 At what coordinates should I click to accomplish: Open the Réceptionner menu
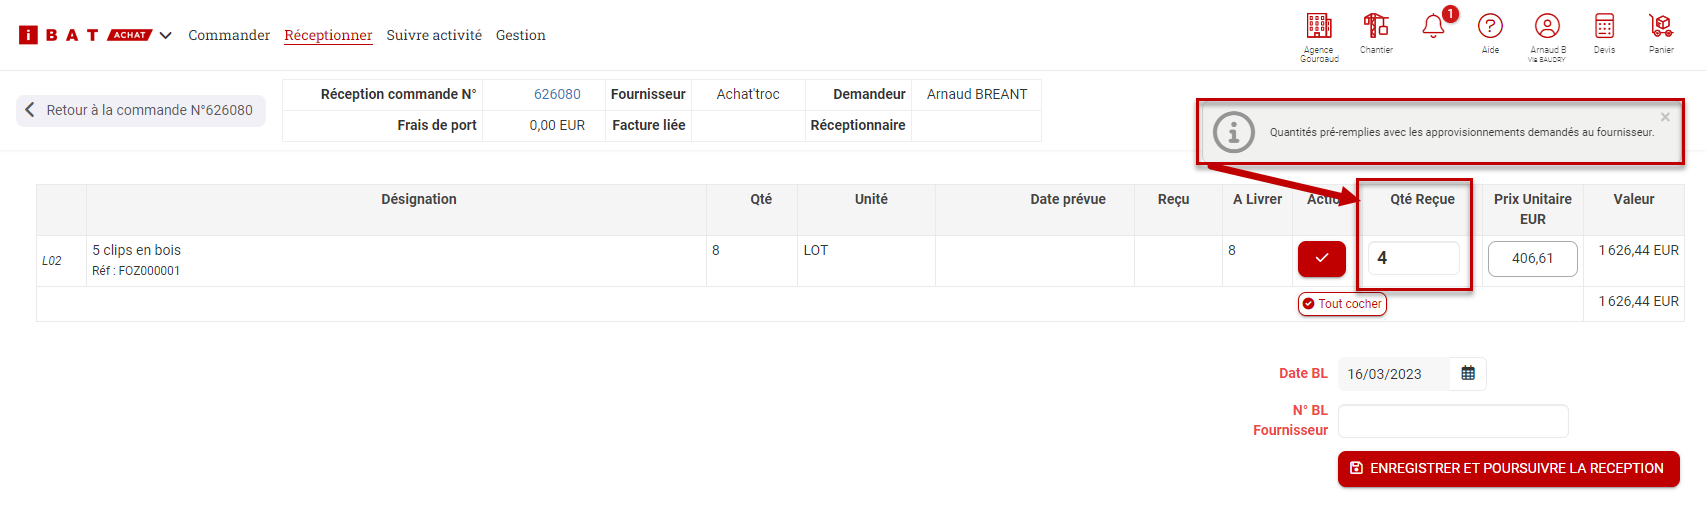point(328,35)
